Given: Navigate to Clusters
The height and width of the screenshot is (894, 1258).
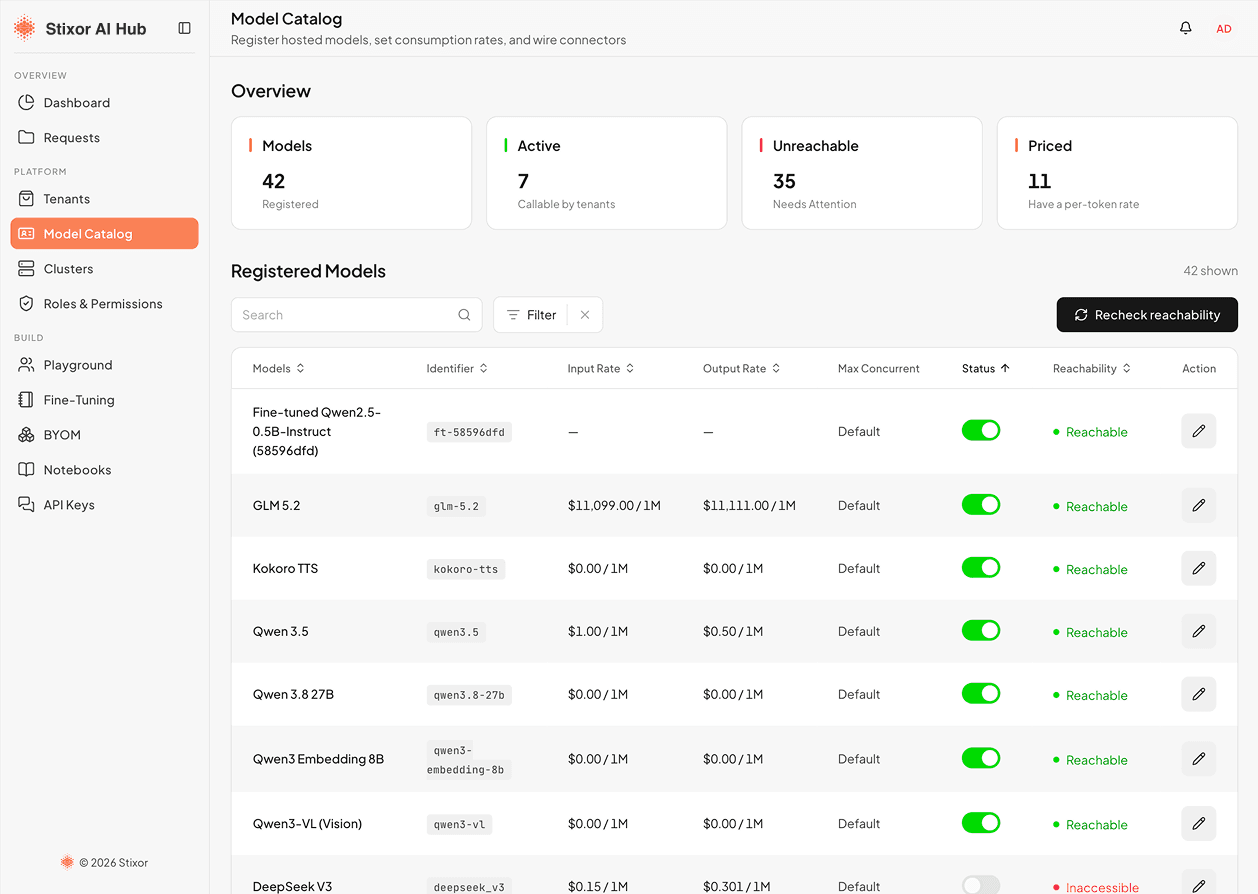Looking at the screenshot, I should [x=104, y=269].
